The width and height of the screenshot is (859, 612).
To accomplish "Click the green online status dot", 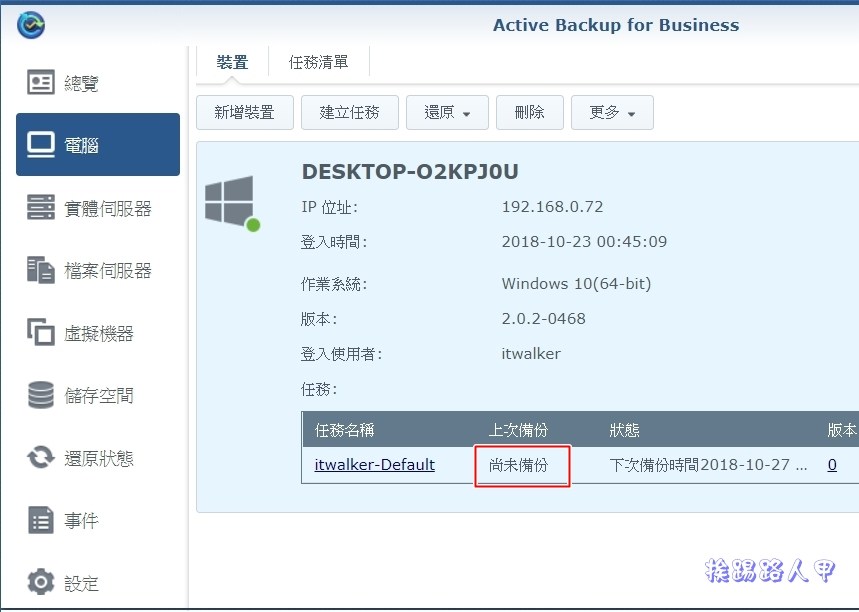I will tap(253, 225).
